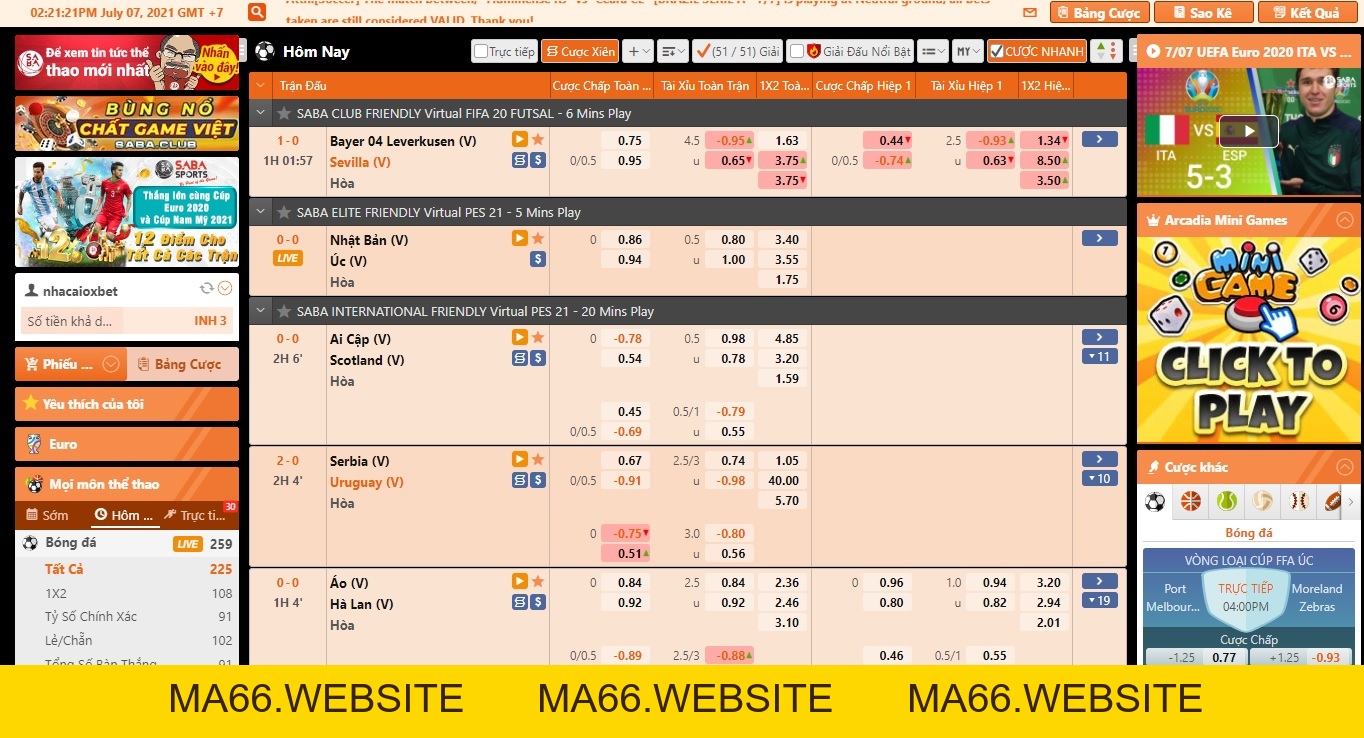The height and width of the screenshot is (738, 1364).
Task: Select the volleyball icon under Cược khác
Action: tap(1262, 501)
